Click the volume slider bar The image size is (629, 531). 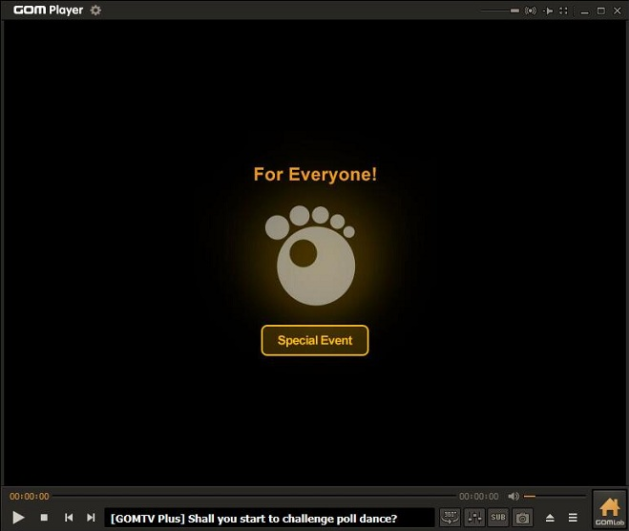[x=555, y=496]
